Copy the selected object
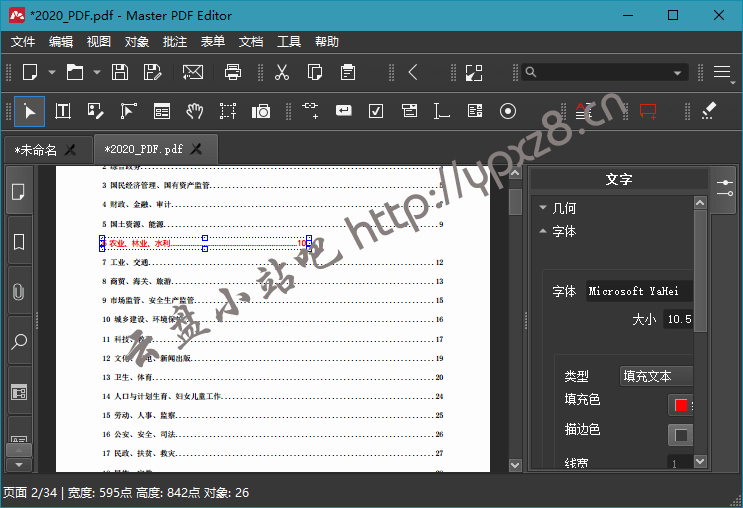The height and width of the screenshot is (508, 743). click(315, 73)
